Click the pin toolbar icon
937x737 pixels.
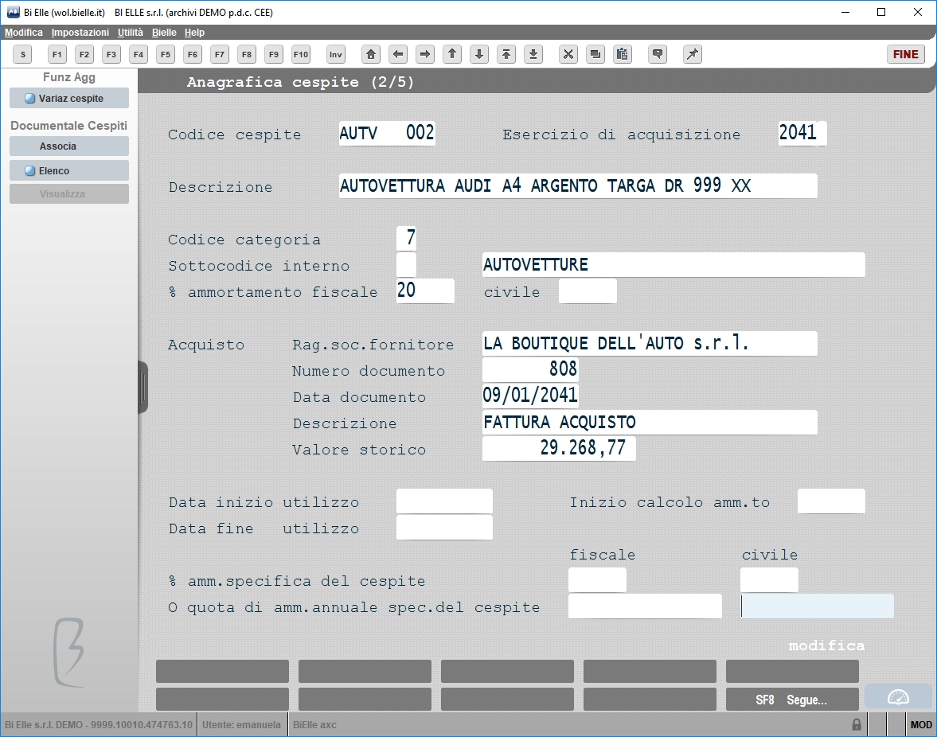tap(692, 54)
